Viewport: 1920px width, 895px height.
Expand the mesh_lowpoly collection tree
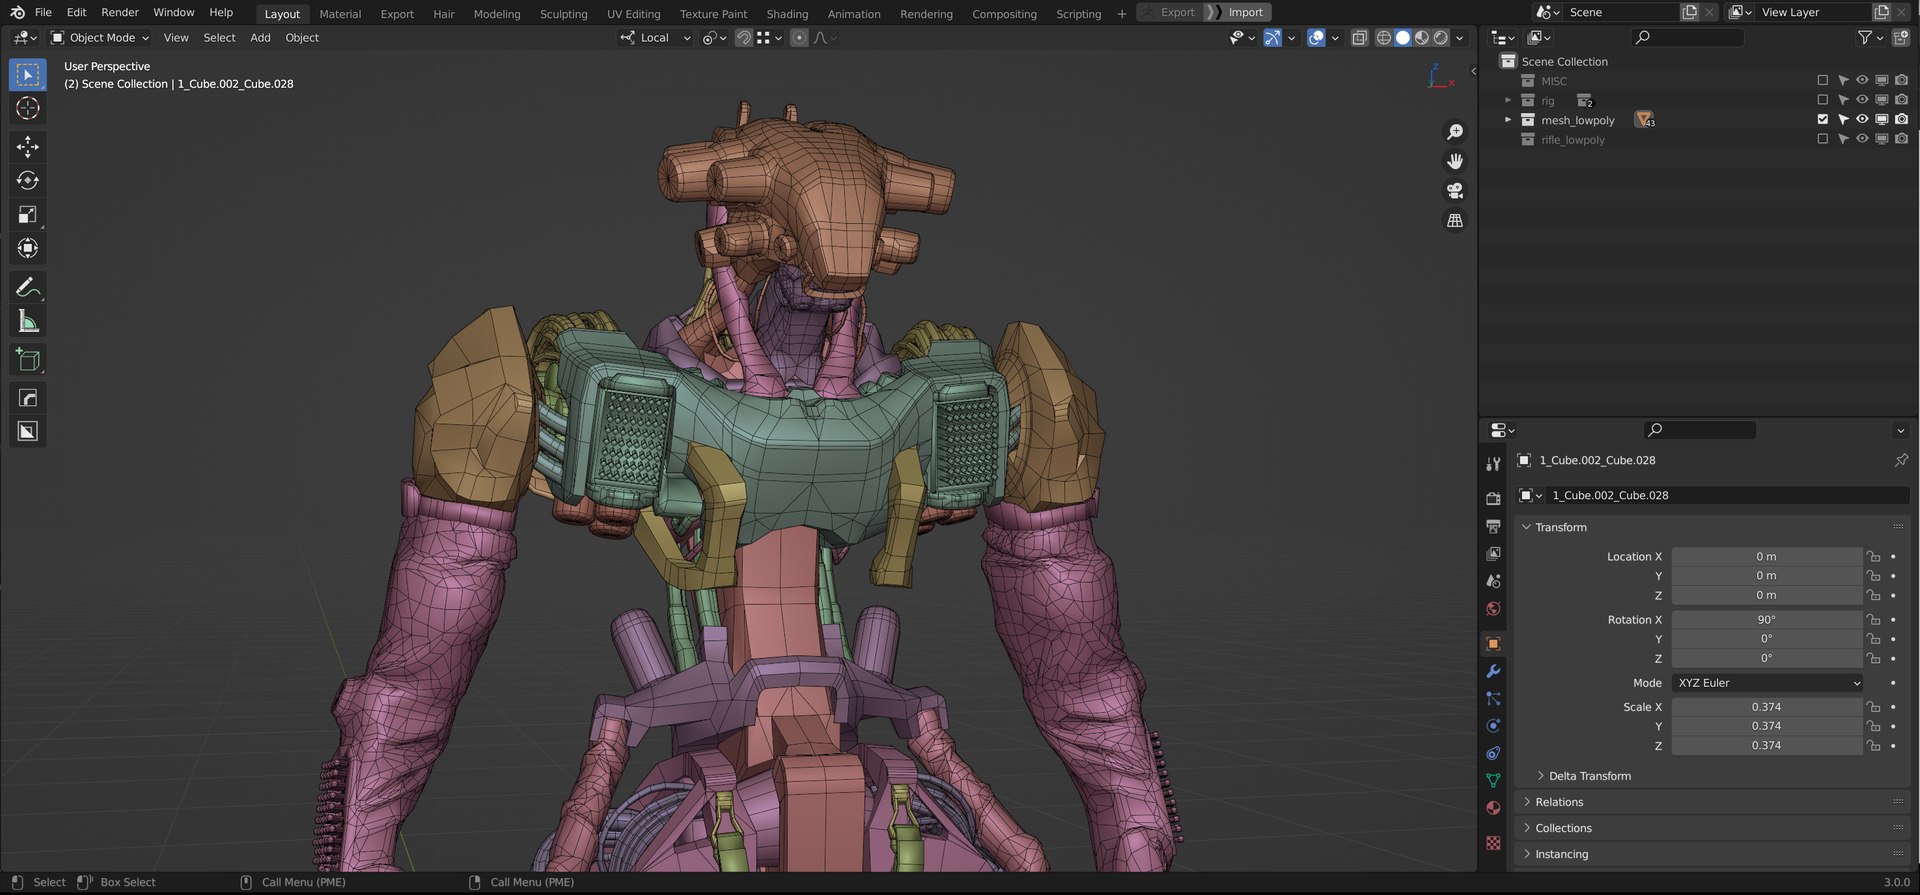click(1508, 120)
